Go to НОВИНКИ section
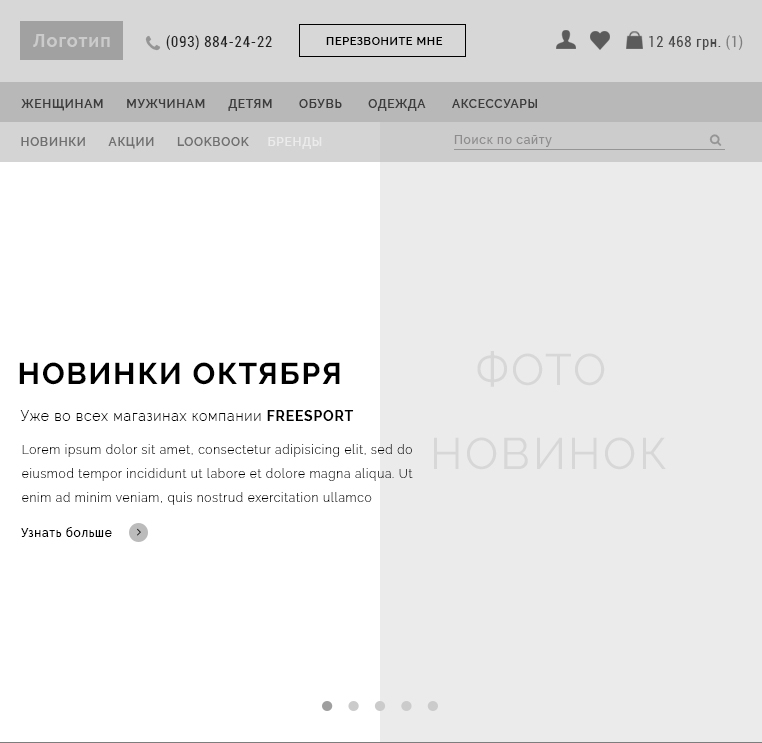The width and height of the screenshot is (762, 743). [x=53, y=141]
